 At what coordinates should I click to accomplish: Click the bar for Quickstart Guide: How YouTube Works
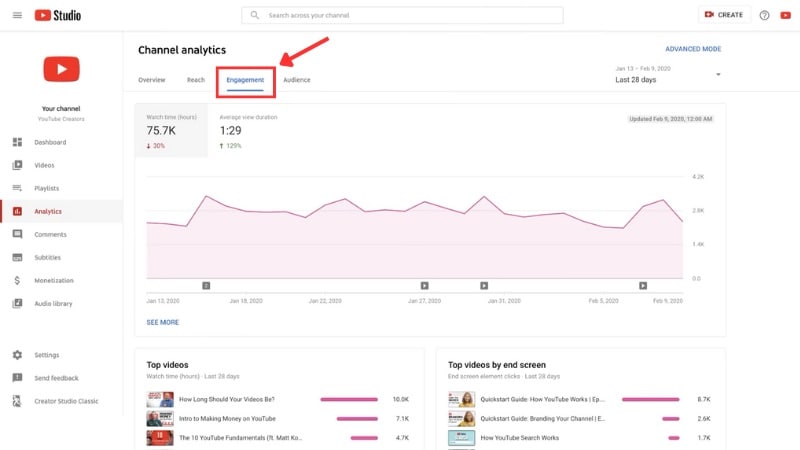coord(651,399)
